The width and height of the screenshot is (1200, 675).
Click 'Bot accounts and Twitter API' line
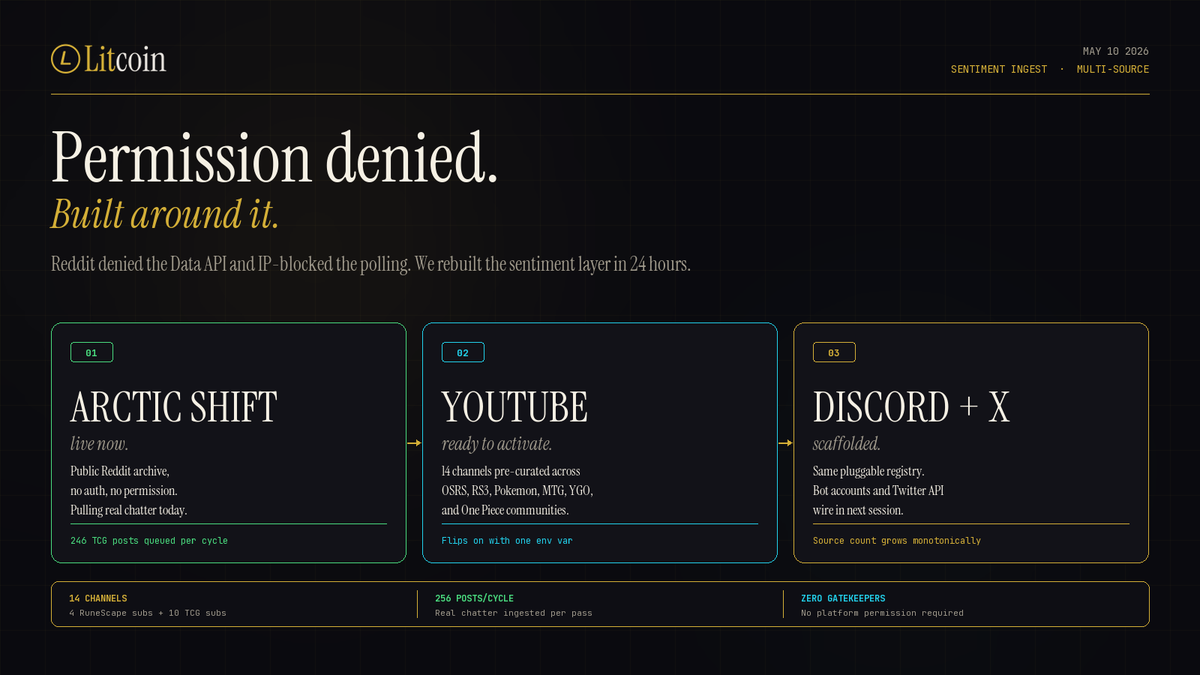[x=879, y=491]
